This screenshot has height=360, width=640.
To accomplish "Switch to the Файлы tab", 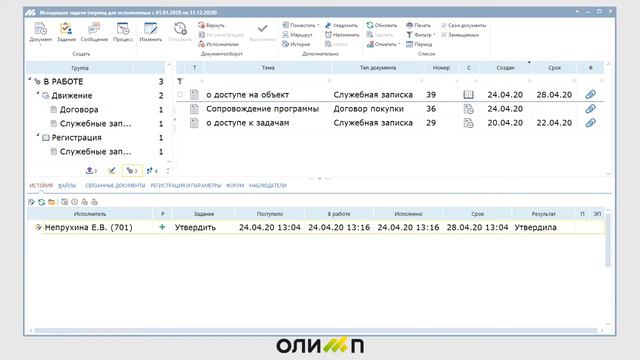I will 67,185.
